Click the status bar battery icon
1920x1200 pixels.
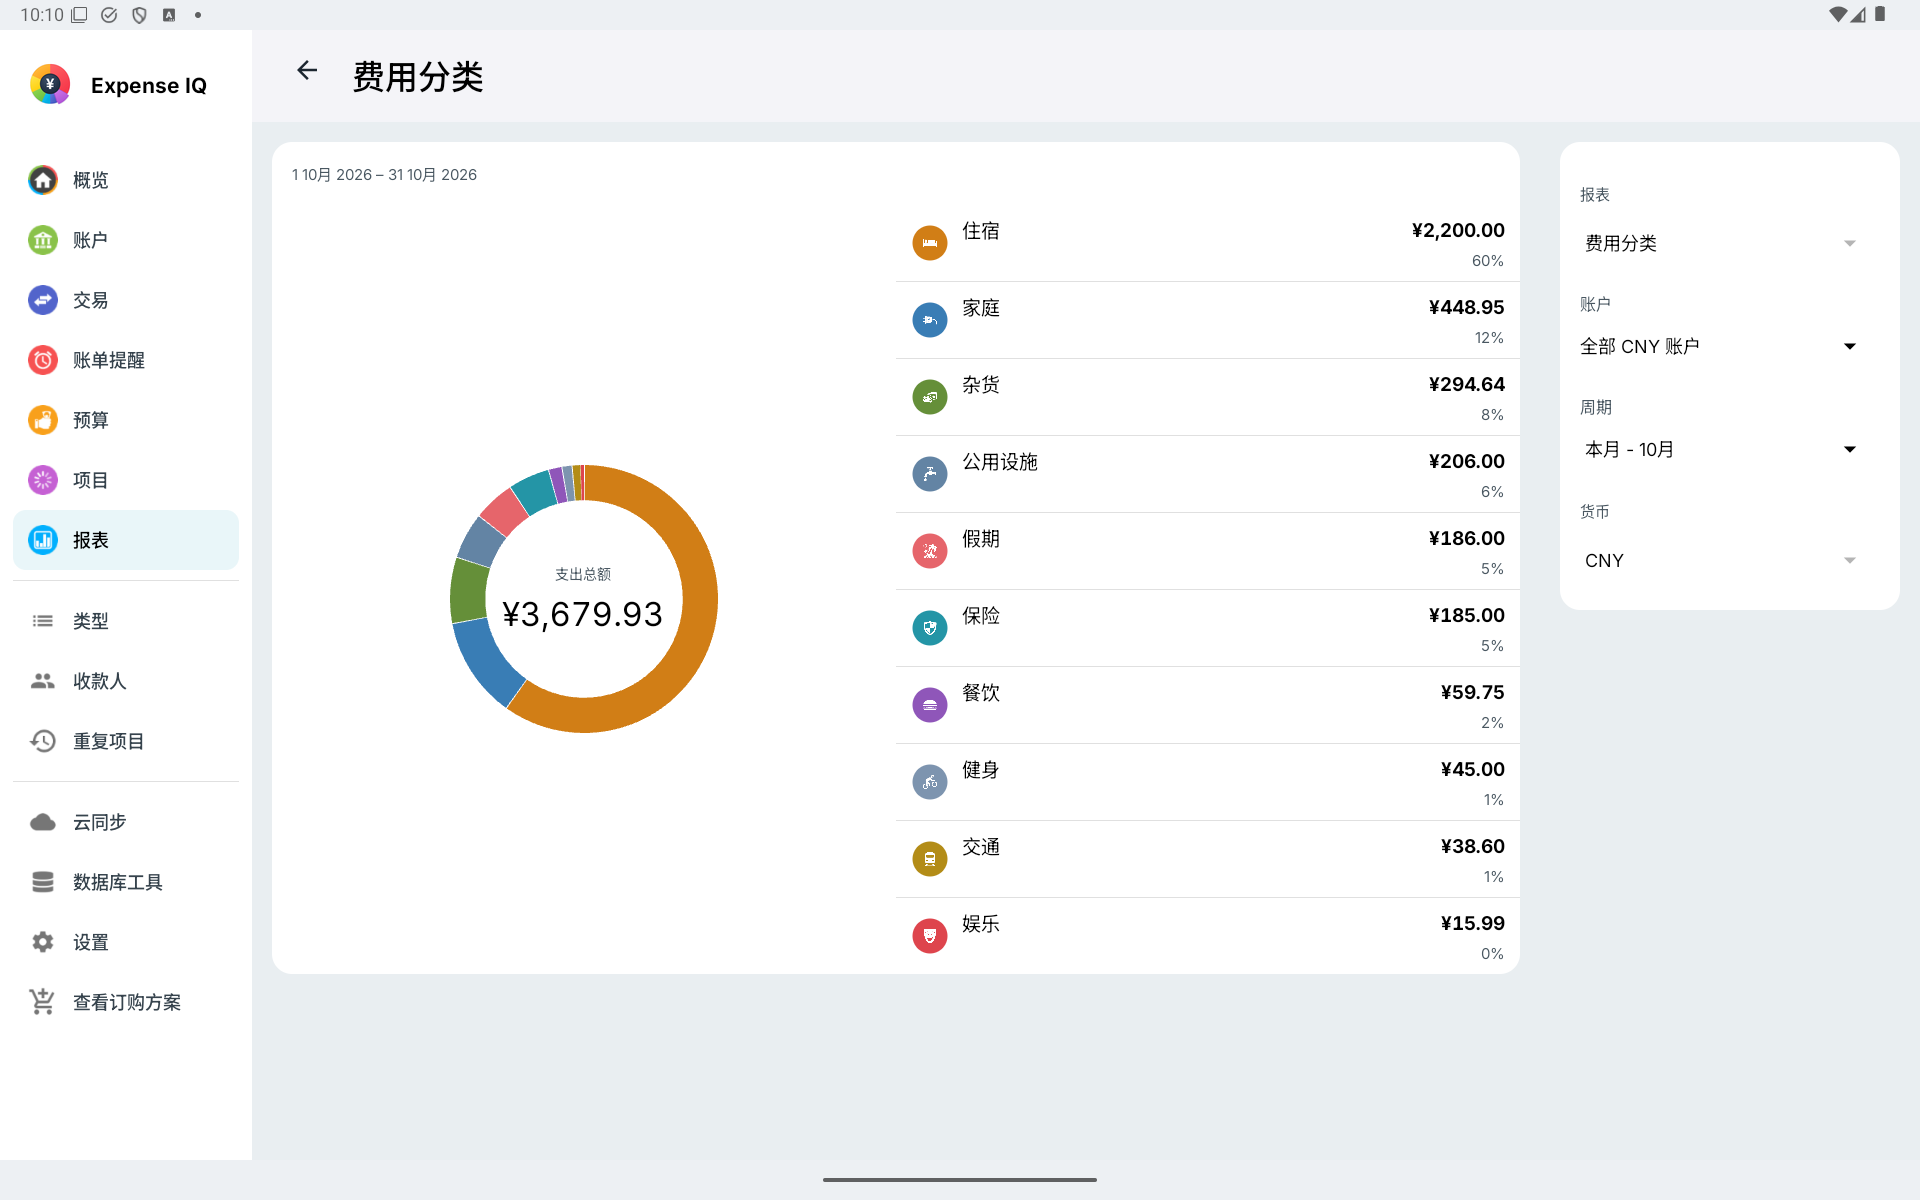tap(1880, 14)
